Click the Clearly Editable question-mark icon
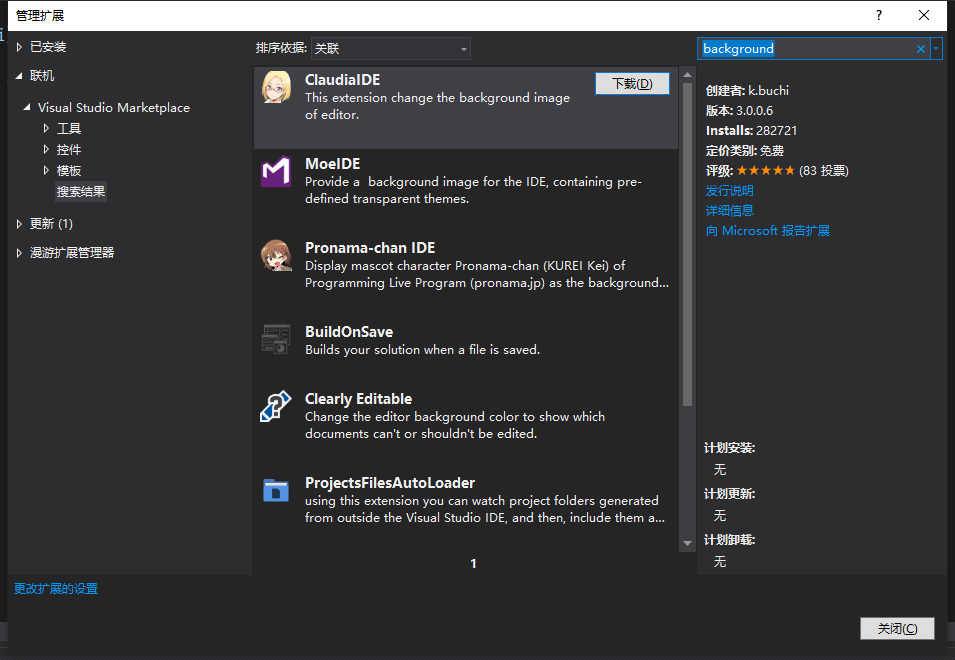Image resolution: width=955 pixels, height=660 pixels. [276, 406]
